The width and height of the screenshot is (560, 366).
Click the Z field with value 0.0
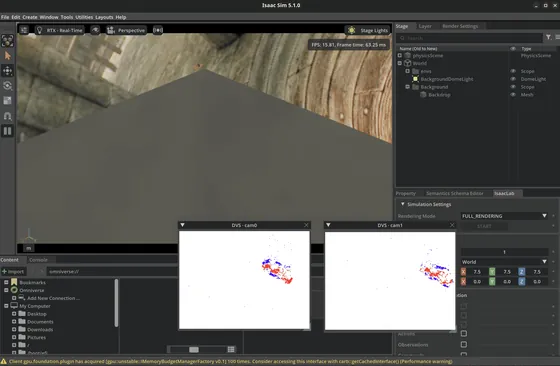pyautogui.click(x=537, y=281)
